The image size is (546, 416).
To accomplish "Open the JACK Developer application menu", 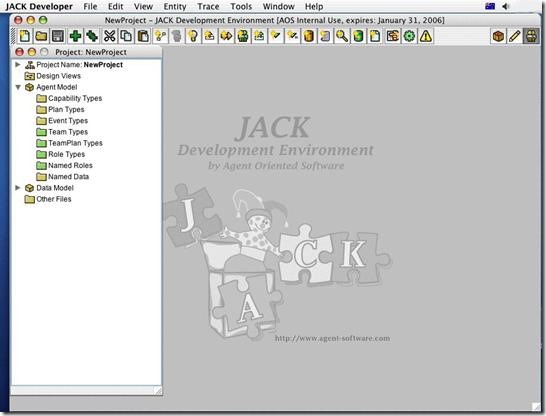I will (x=39, y=6).
